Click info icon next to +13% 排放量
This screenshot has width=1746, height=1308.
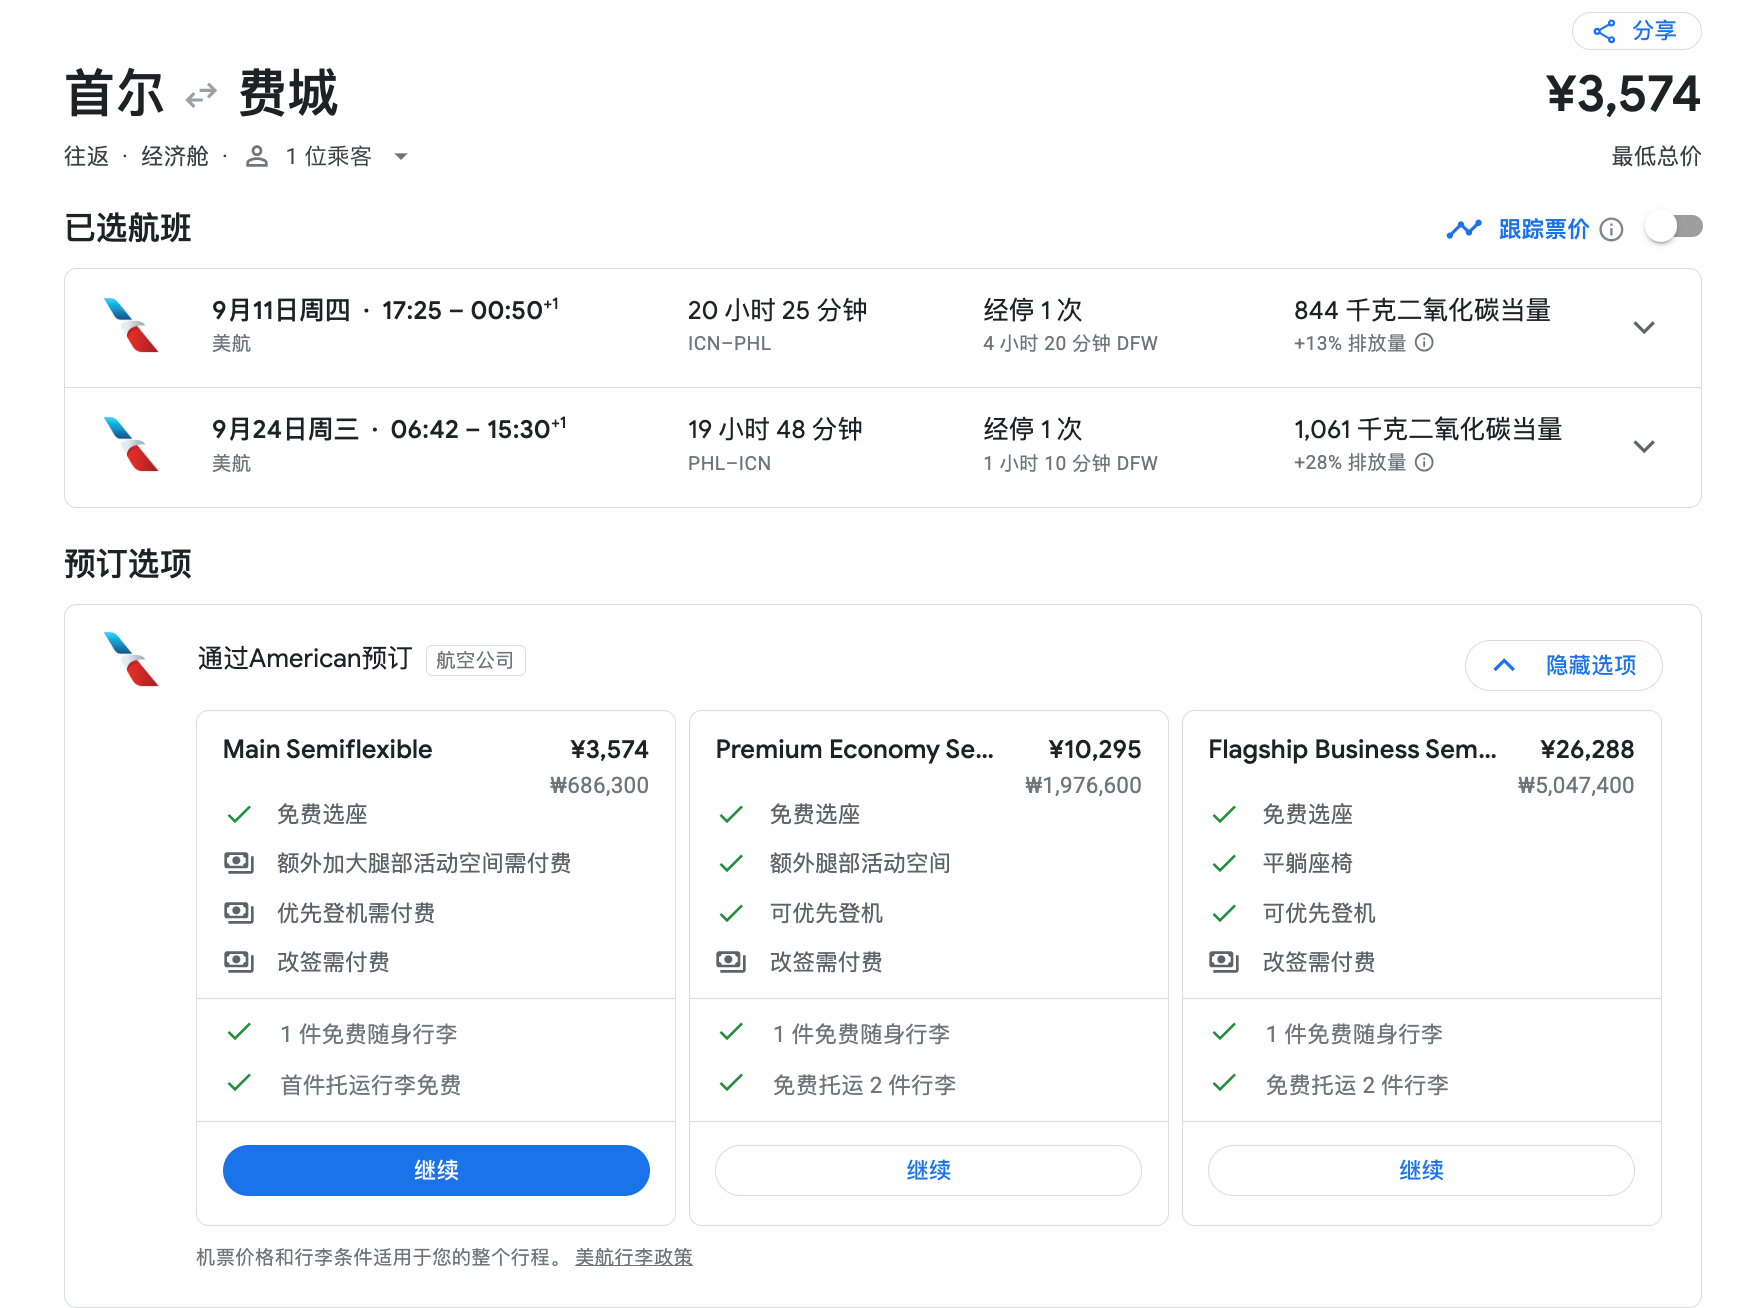click(1425, 343)
